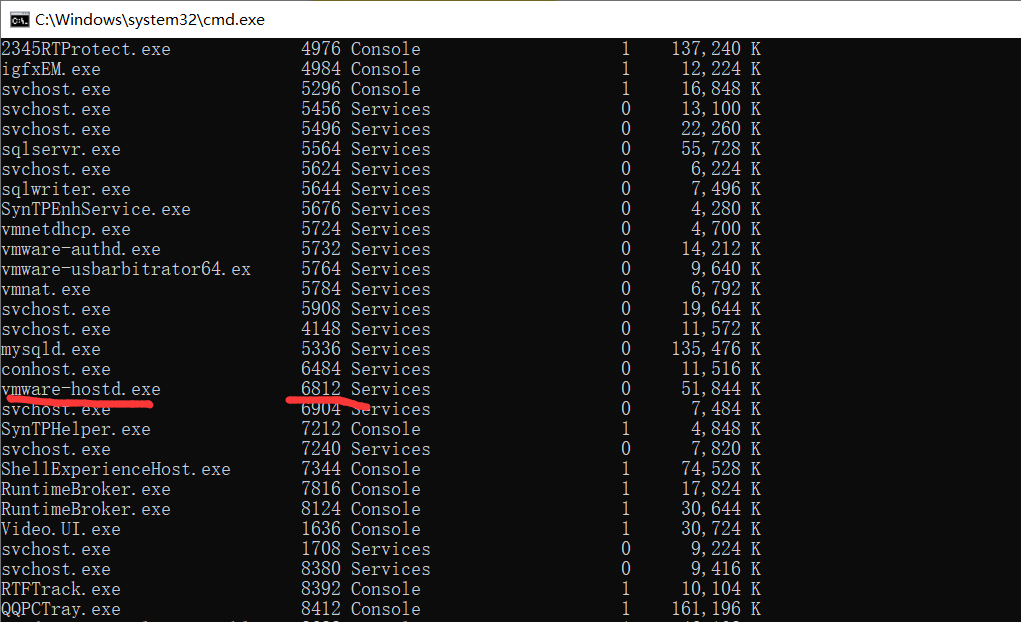Select the underlined vmware-hostd.exe name
The width and height of the screenshot is (1021, 622).
[x=81, y=389]
